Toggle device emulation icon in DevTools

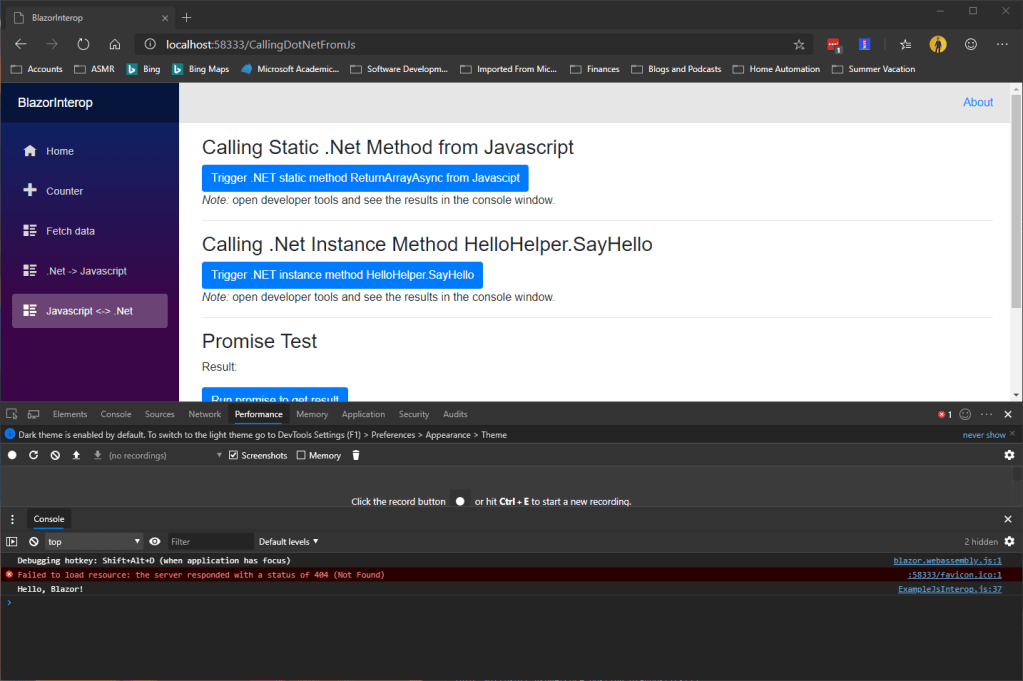point(33,414)
